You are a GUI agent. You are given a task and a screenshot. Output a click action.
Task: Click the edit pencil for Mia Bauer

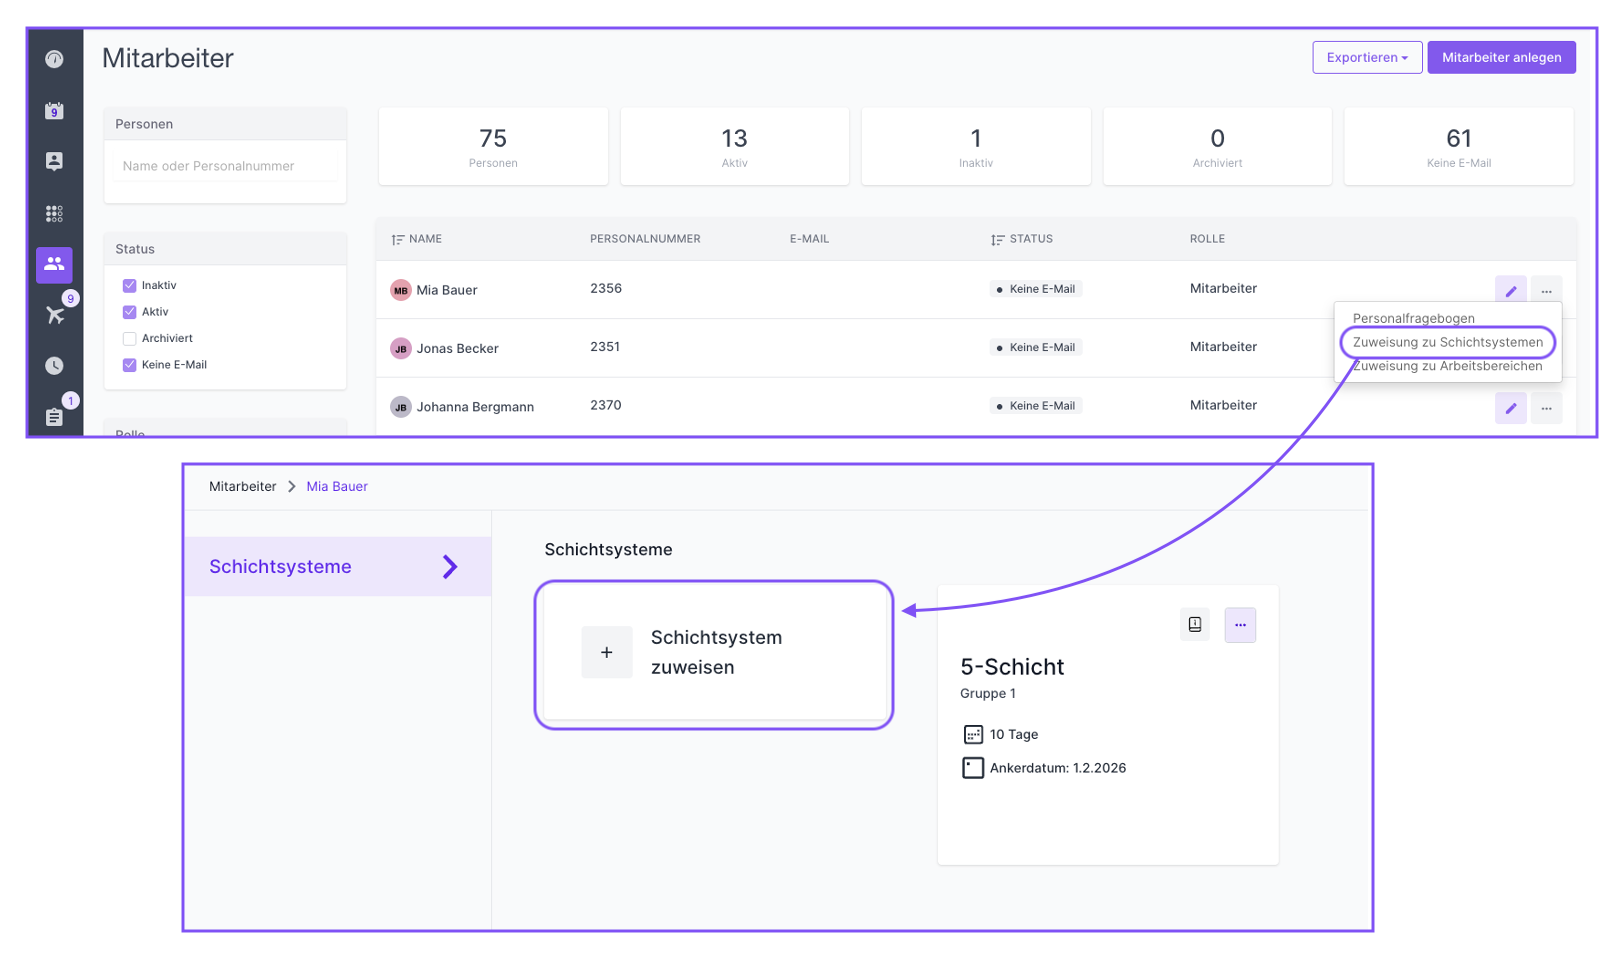(x=1510, y=290)
